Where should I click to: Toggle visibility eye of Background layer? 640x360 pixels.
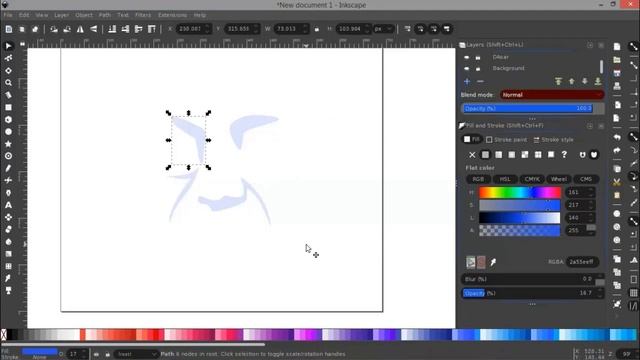(x=467, y=69)
